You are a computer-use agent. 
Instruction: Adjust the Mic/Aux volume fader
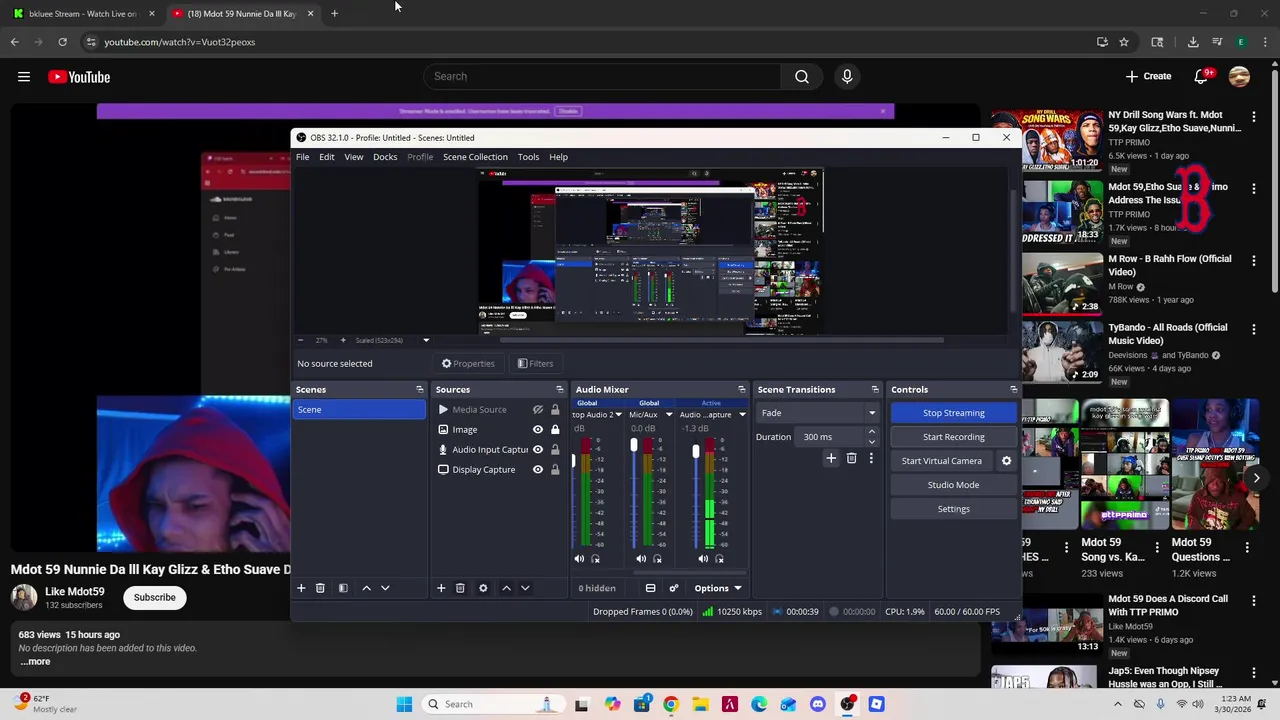pyautogui.click(x=633, y=445)
